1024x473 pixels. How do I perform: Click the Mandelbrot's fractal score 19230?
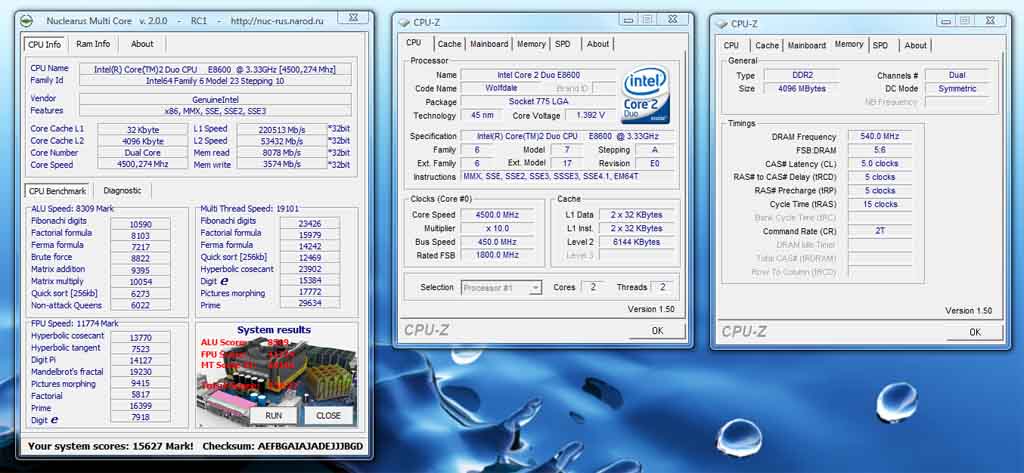tap(140, 372)
